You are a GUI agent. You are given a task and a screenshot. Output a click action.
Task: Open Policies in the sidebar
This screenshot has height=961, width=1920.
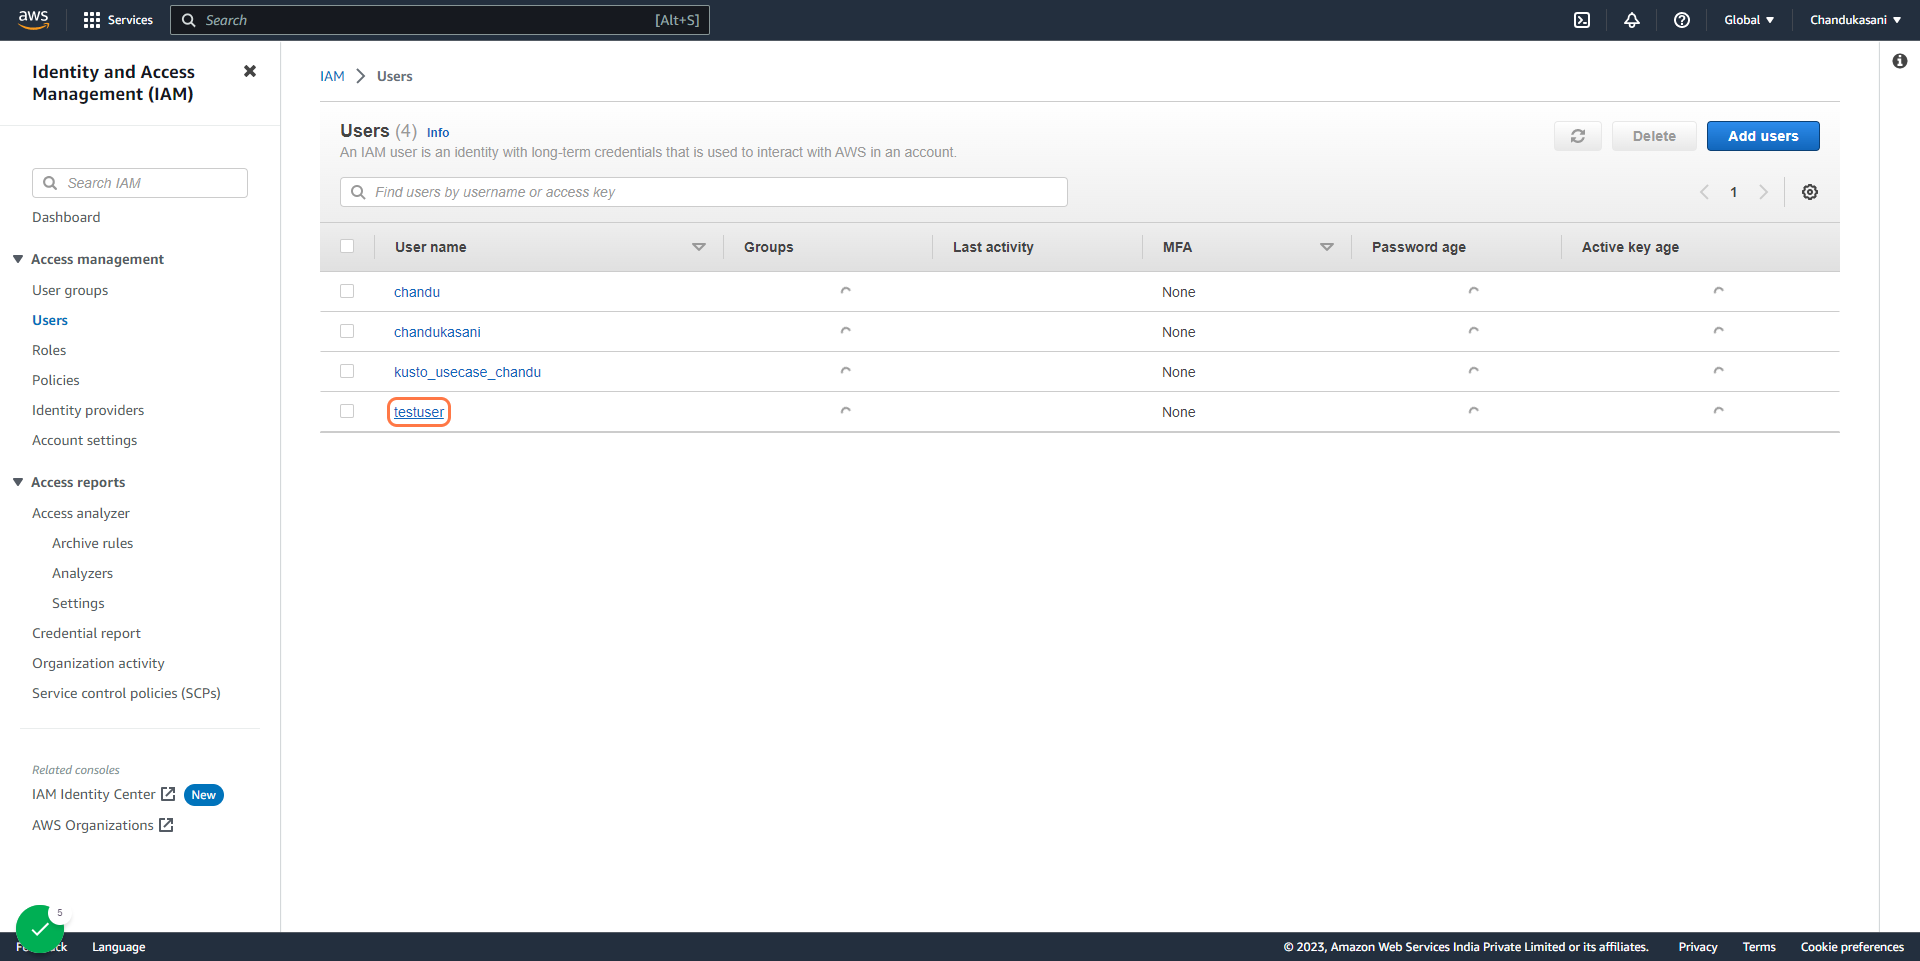(56, 380)
